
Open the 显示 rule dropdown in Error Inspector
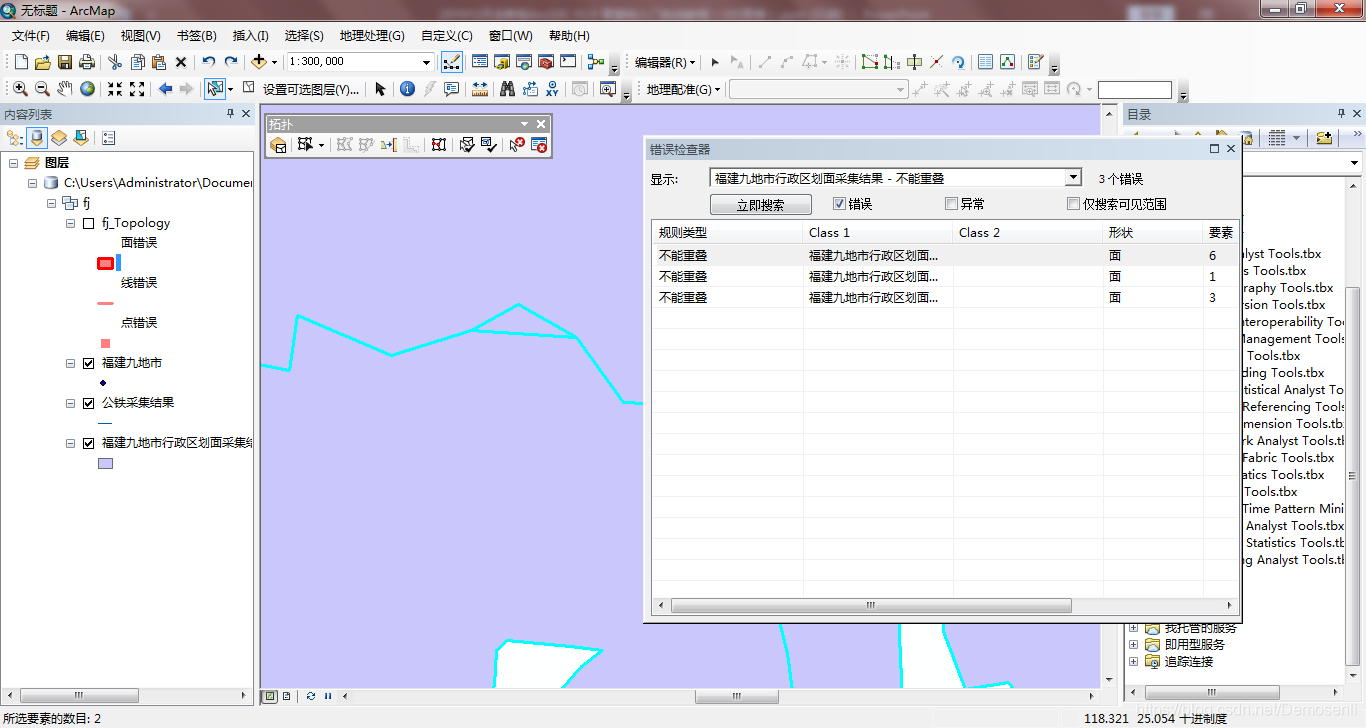click(1073, 178)
